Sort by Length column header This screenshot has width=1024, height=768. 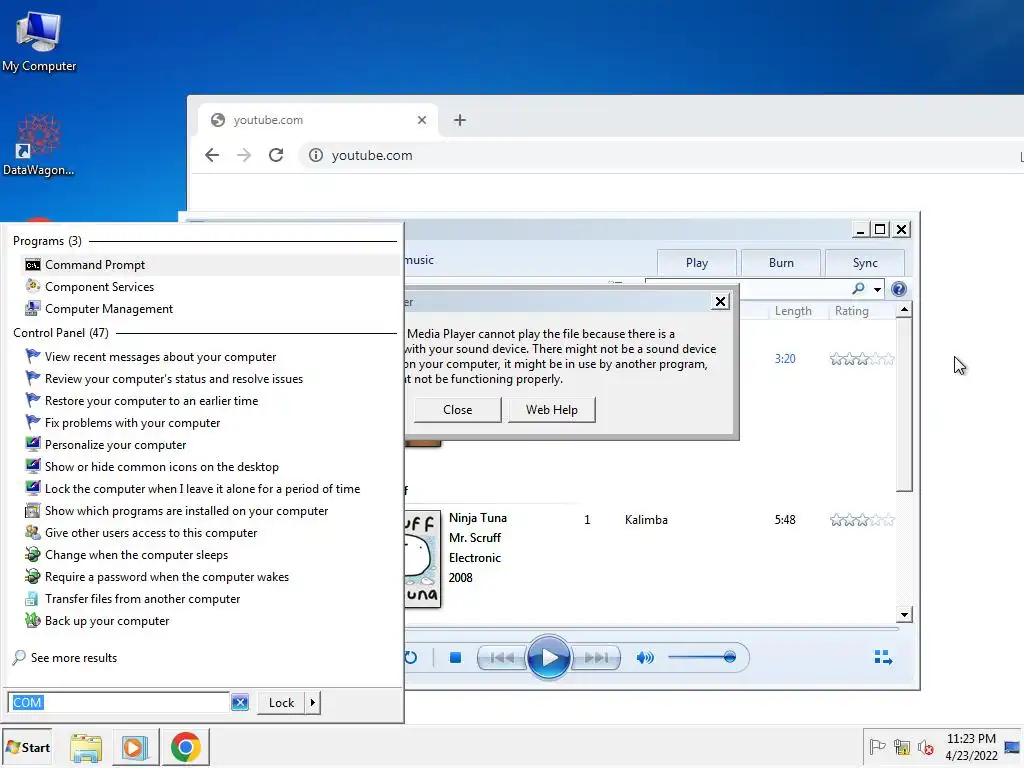tap(793, 311)
